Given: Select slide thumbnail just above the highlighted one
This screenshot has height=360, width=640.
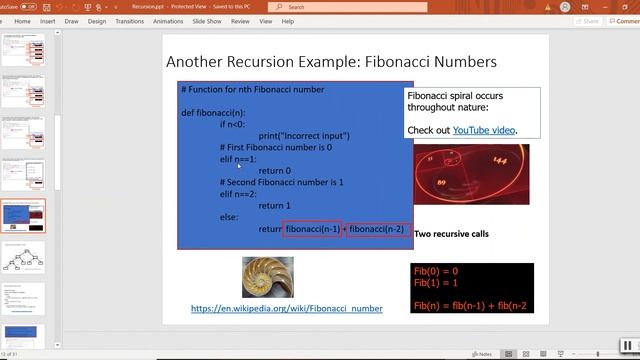Looking at the screenshot, I should pos(23,175).
